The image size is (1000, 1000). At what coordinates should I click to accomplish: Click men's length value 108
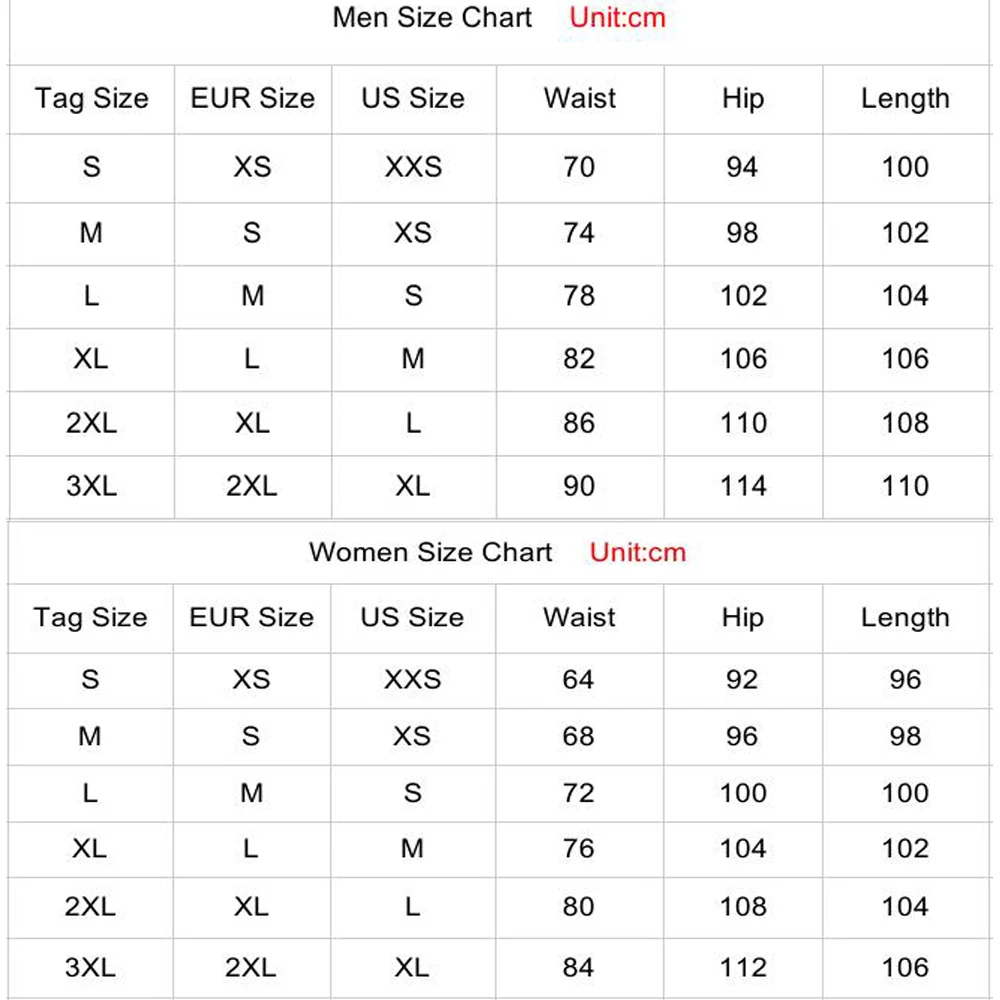click(x=905, y=423)
